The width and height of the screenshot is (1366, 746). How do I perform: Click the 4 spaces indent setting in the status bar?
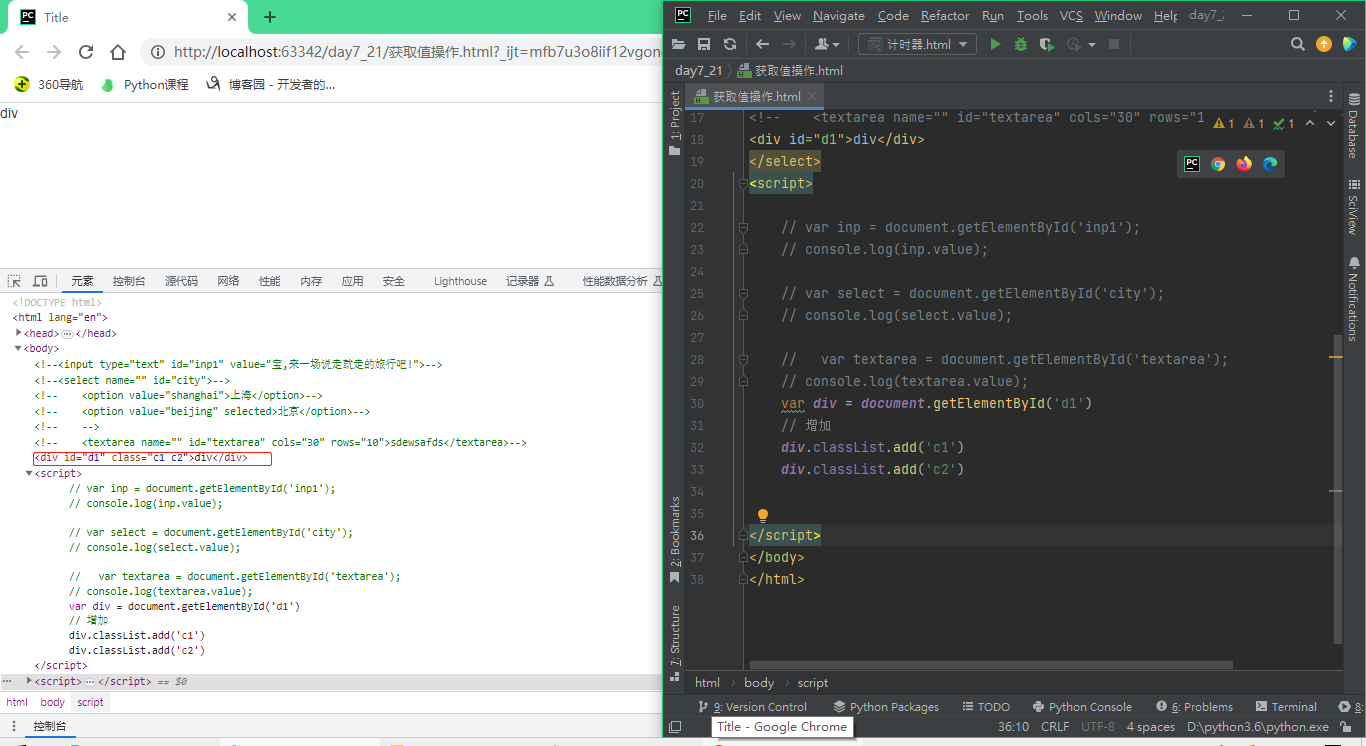click(1151, 727)
